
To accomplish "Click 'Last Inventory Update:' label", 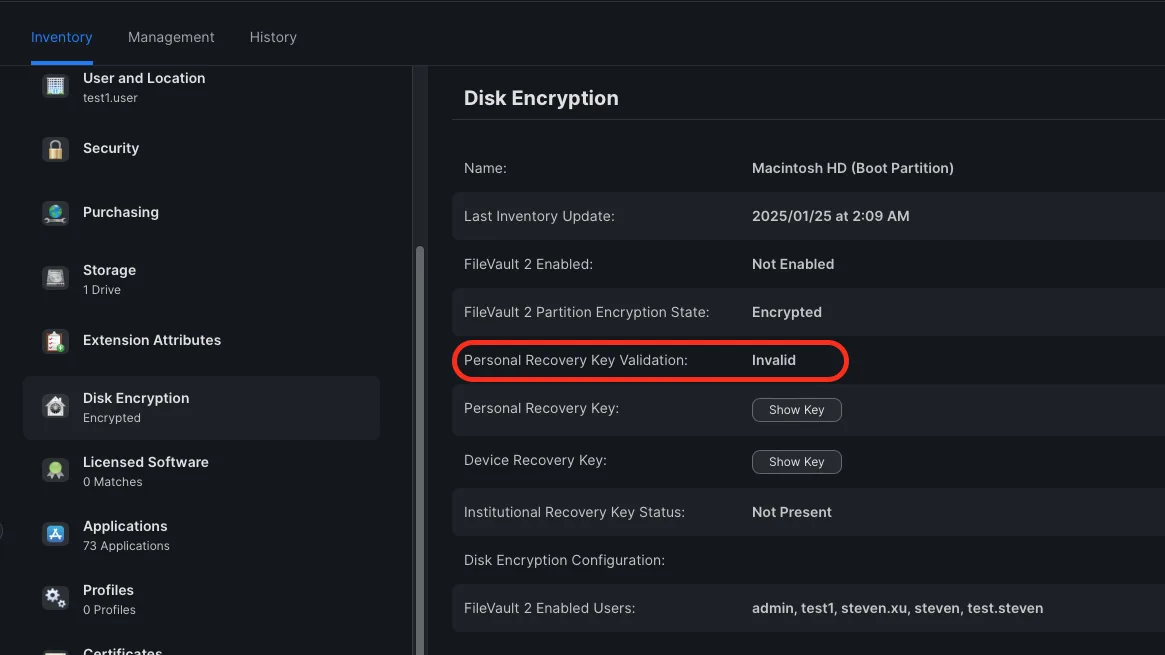I will (x=539, y=216).
